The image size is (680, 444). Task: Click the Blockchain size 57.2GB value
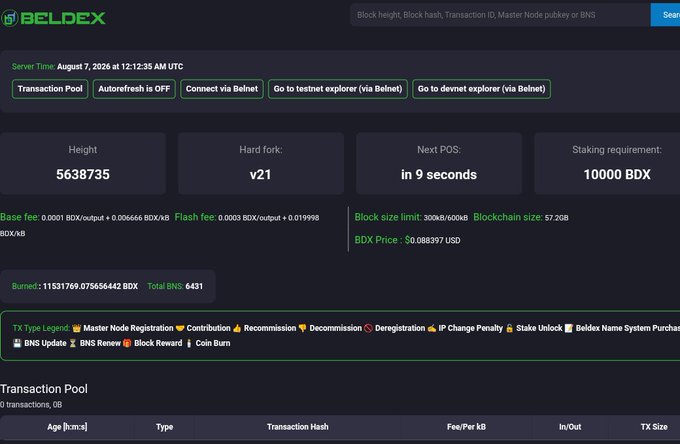[556, 218]
